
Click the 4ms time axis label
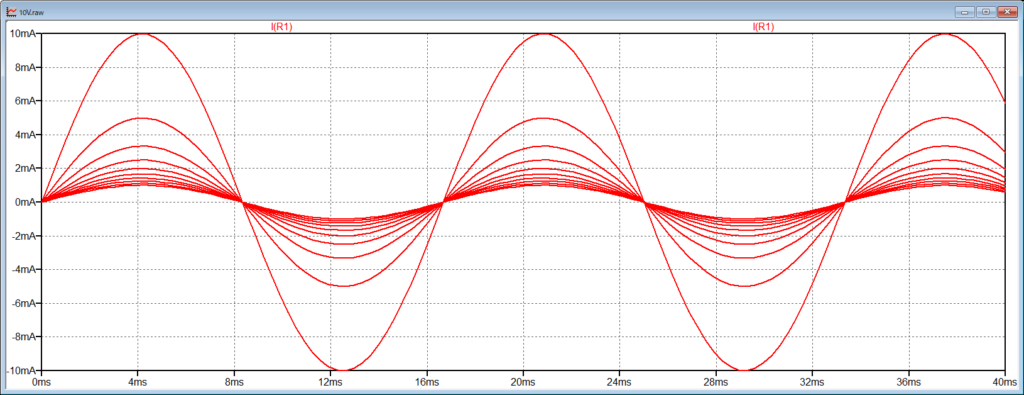[137, 381]
